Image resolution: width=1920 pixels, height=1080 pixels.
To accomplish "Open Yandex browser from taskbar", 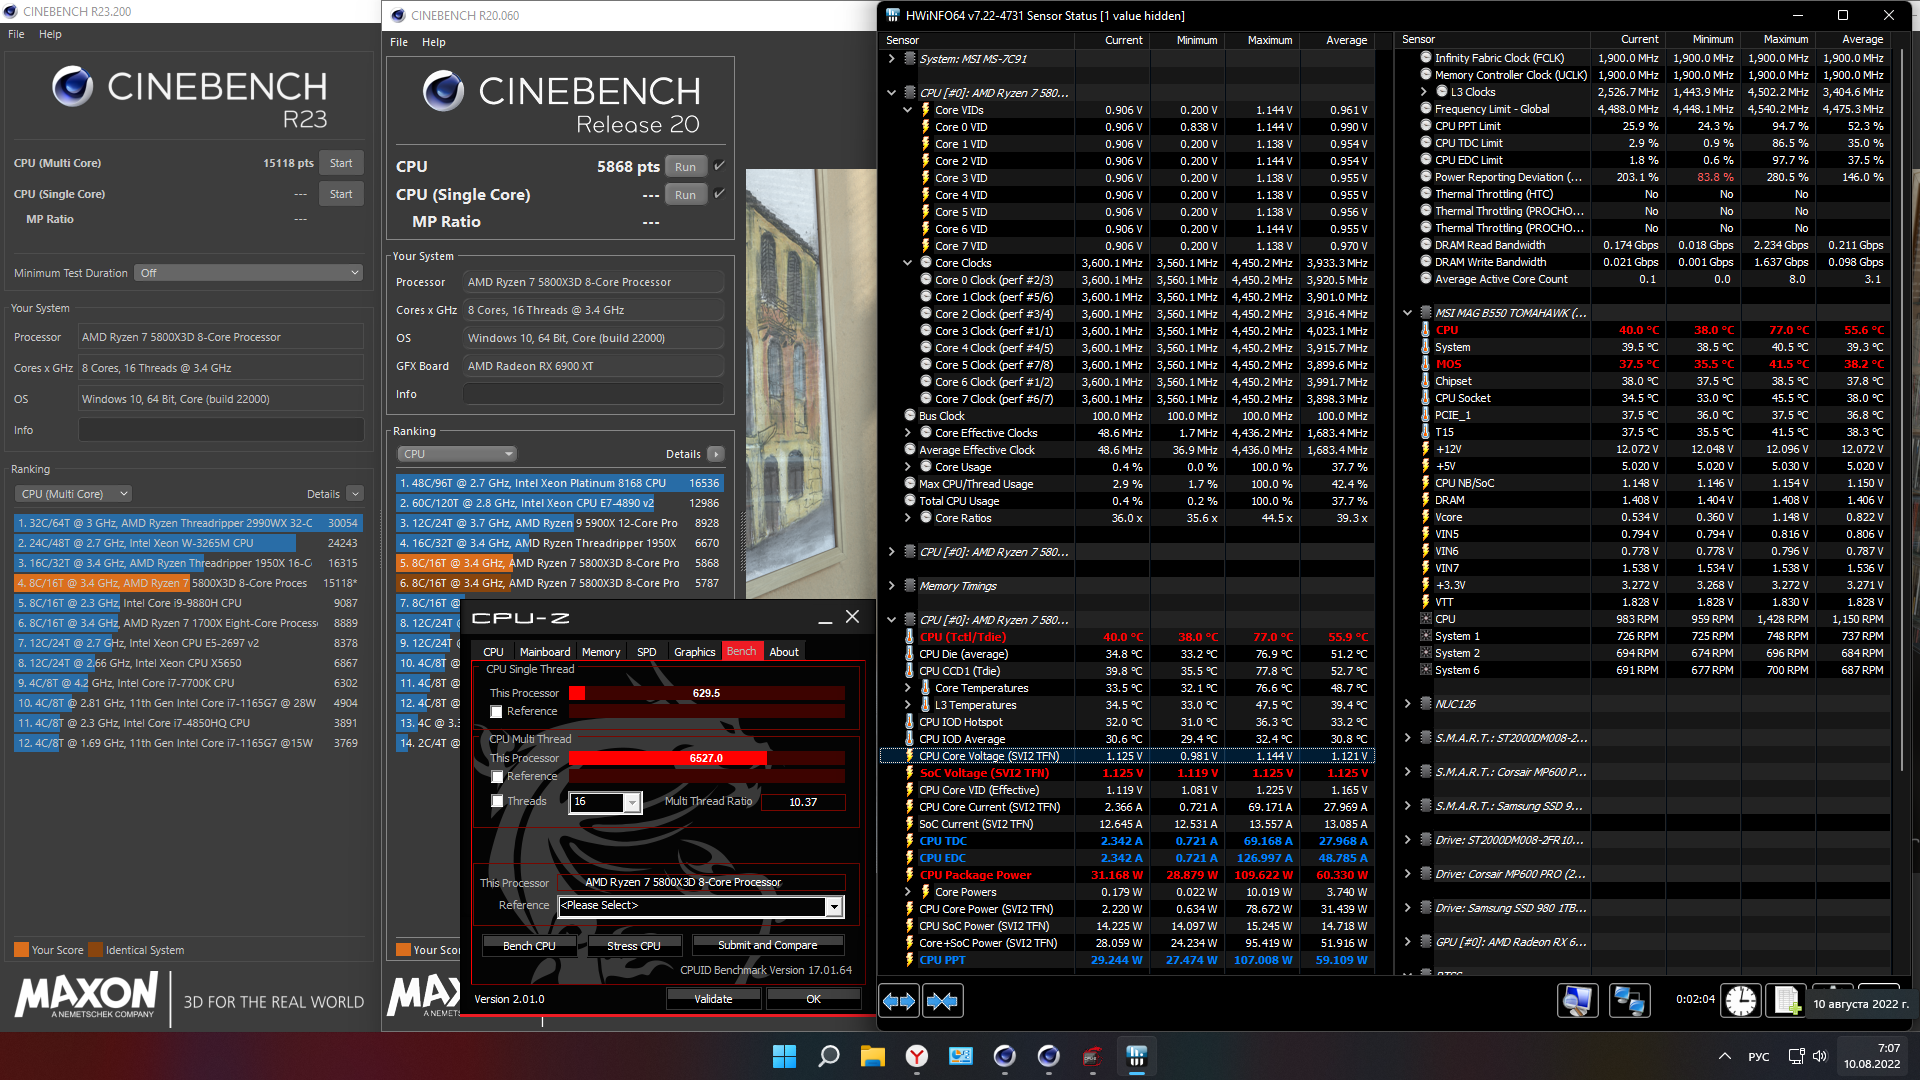I will [917, 1056].
